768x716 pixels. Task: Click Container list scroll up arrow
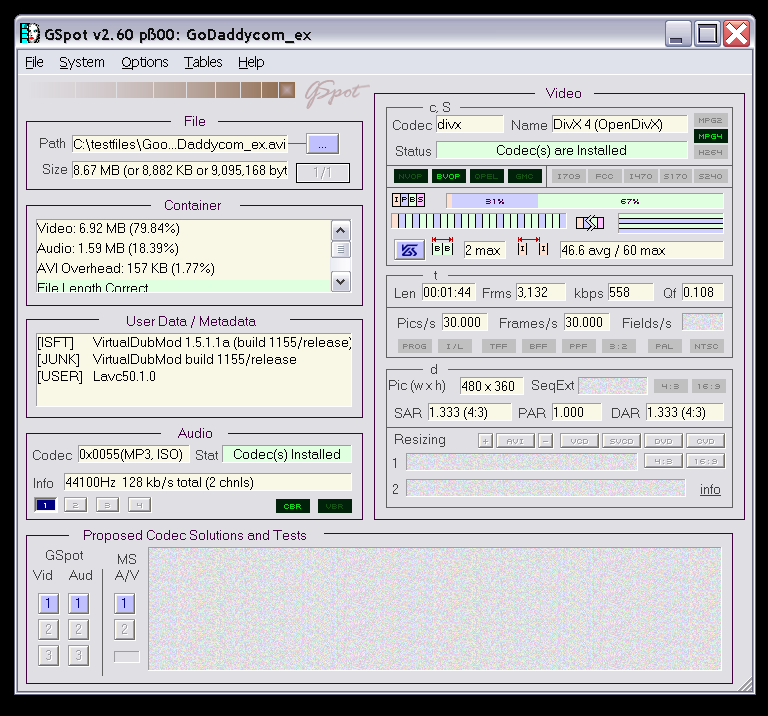[341, 230]
